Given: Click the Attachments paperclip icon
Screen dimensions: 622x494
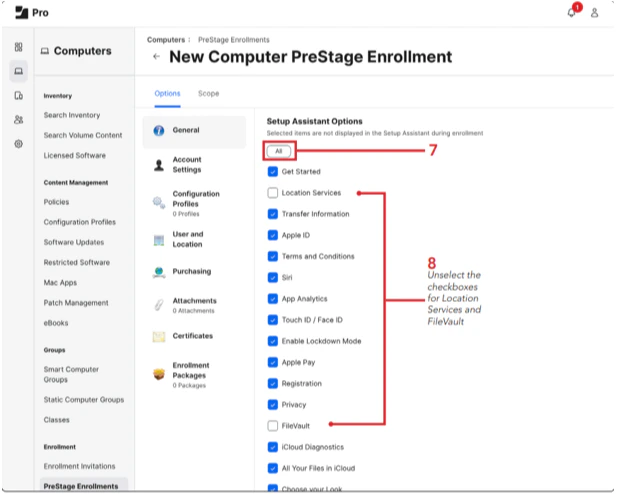Looking at the screenshot, I should [159, 305].
